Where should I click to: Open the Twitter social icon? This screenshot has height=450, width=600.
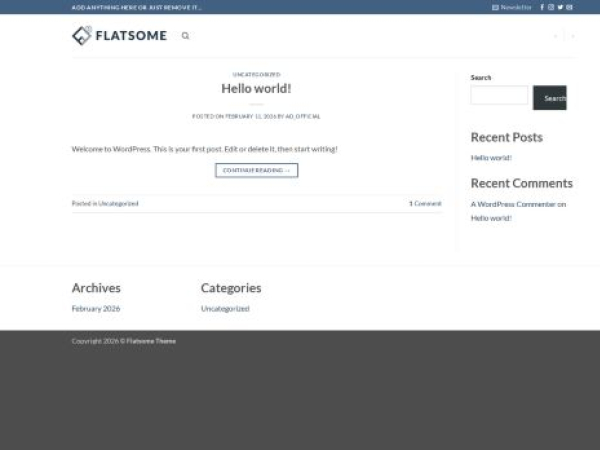point(560,7)
